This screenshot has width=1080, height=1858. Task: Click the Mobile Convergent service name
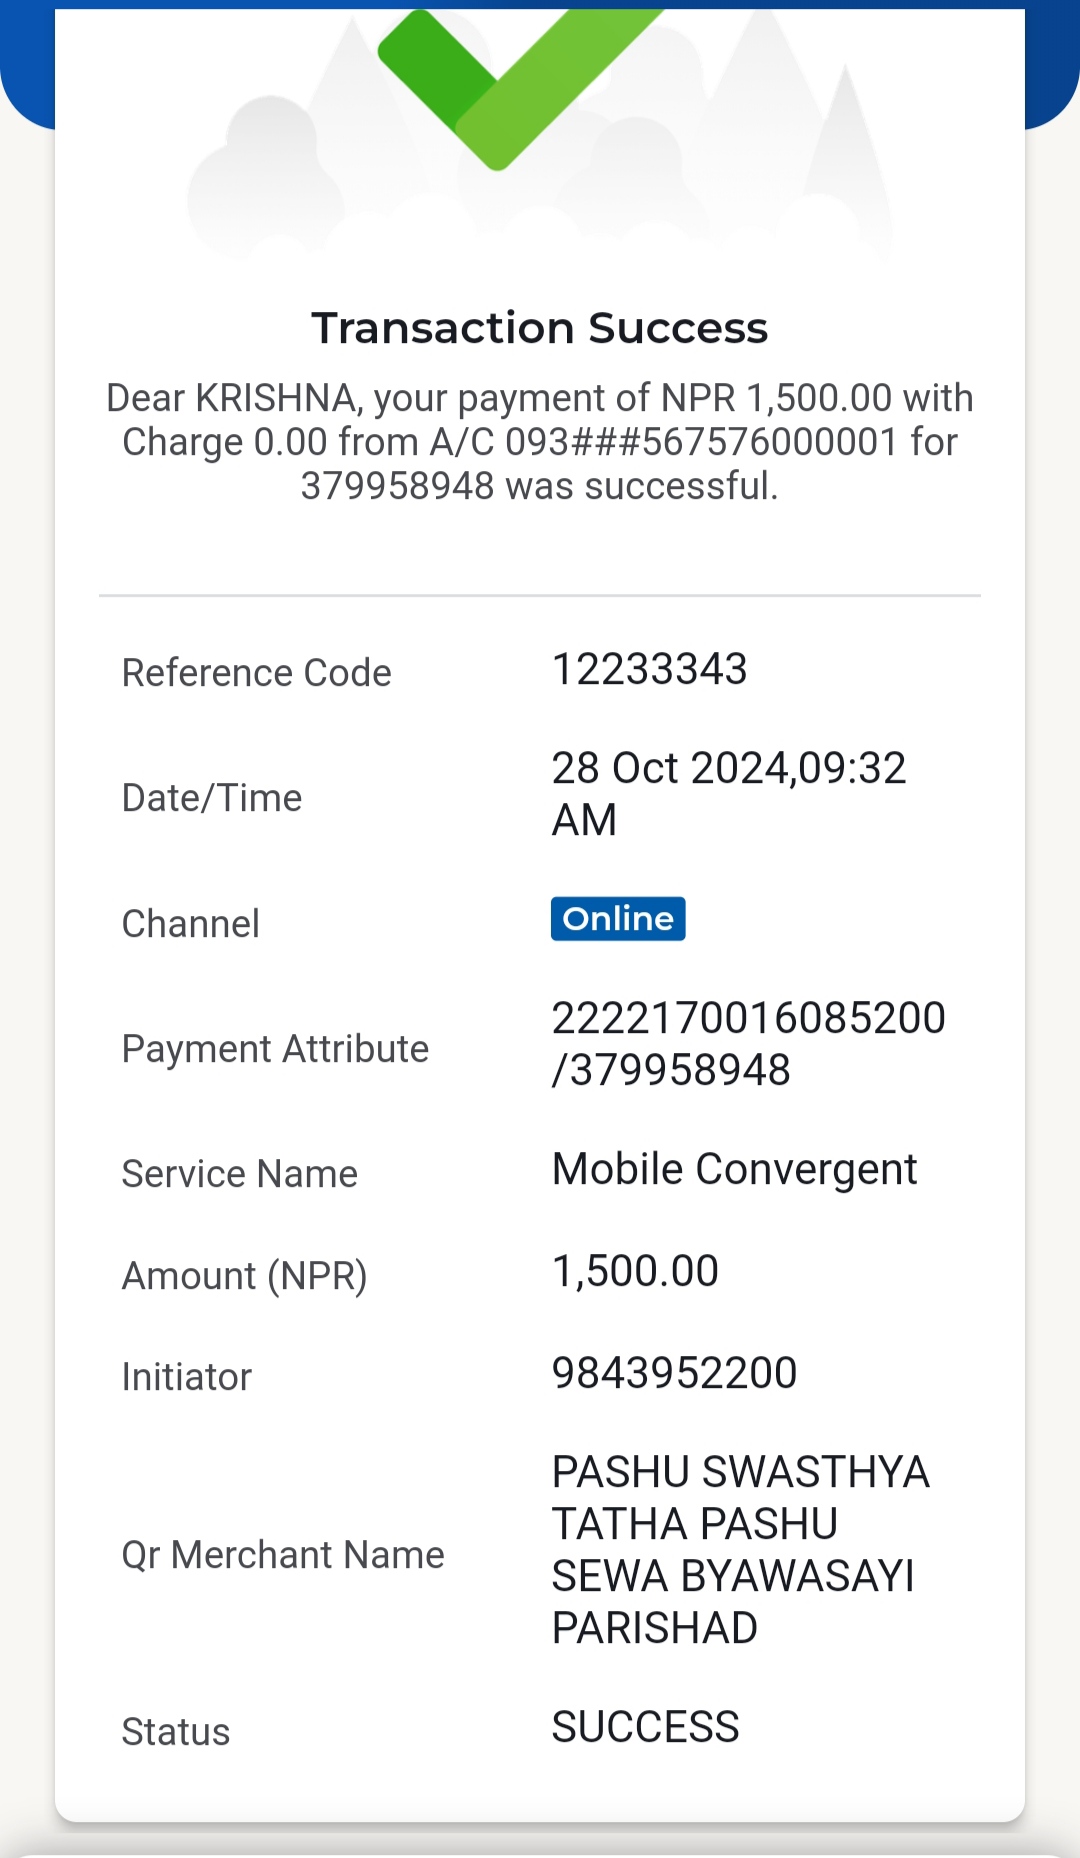[x=734, y=1169]
